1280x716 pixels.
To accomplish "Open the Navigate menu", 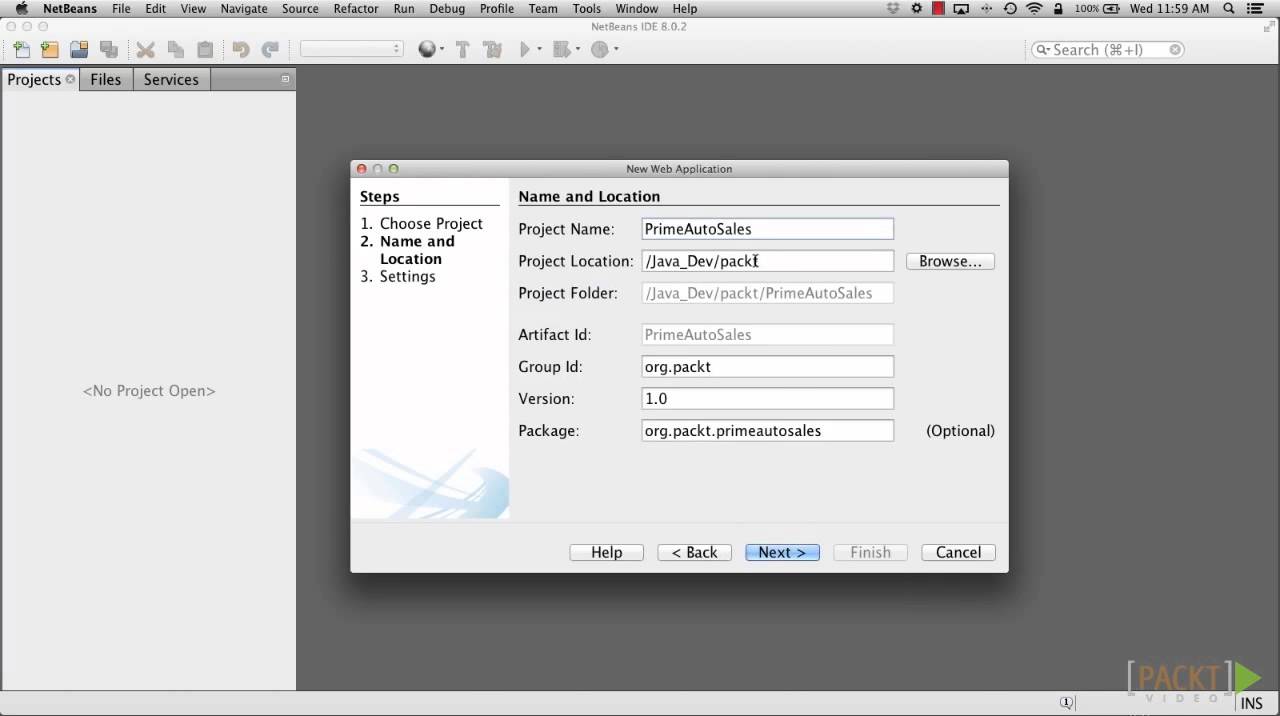I will pyautogui.click(x=244, y=9).
